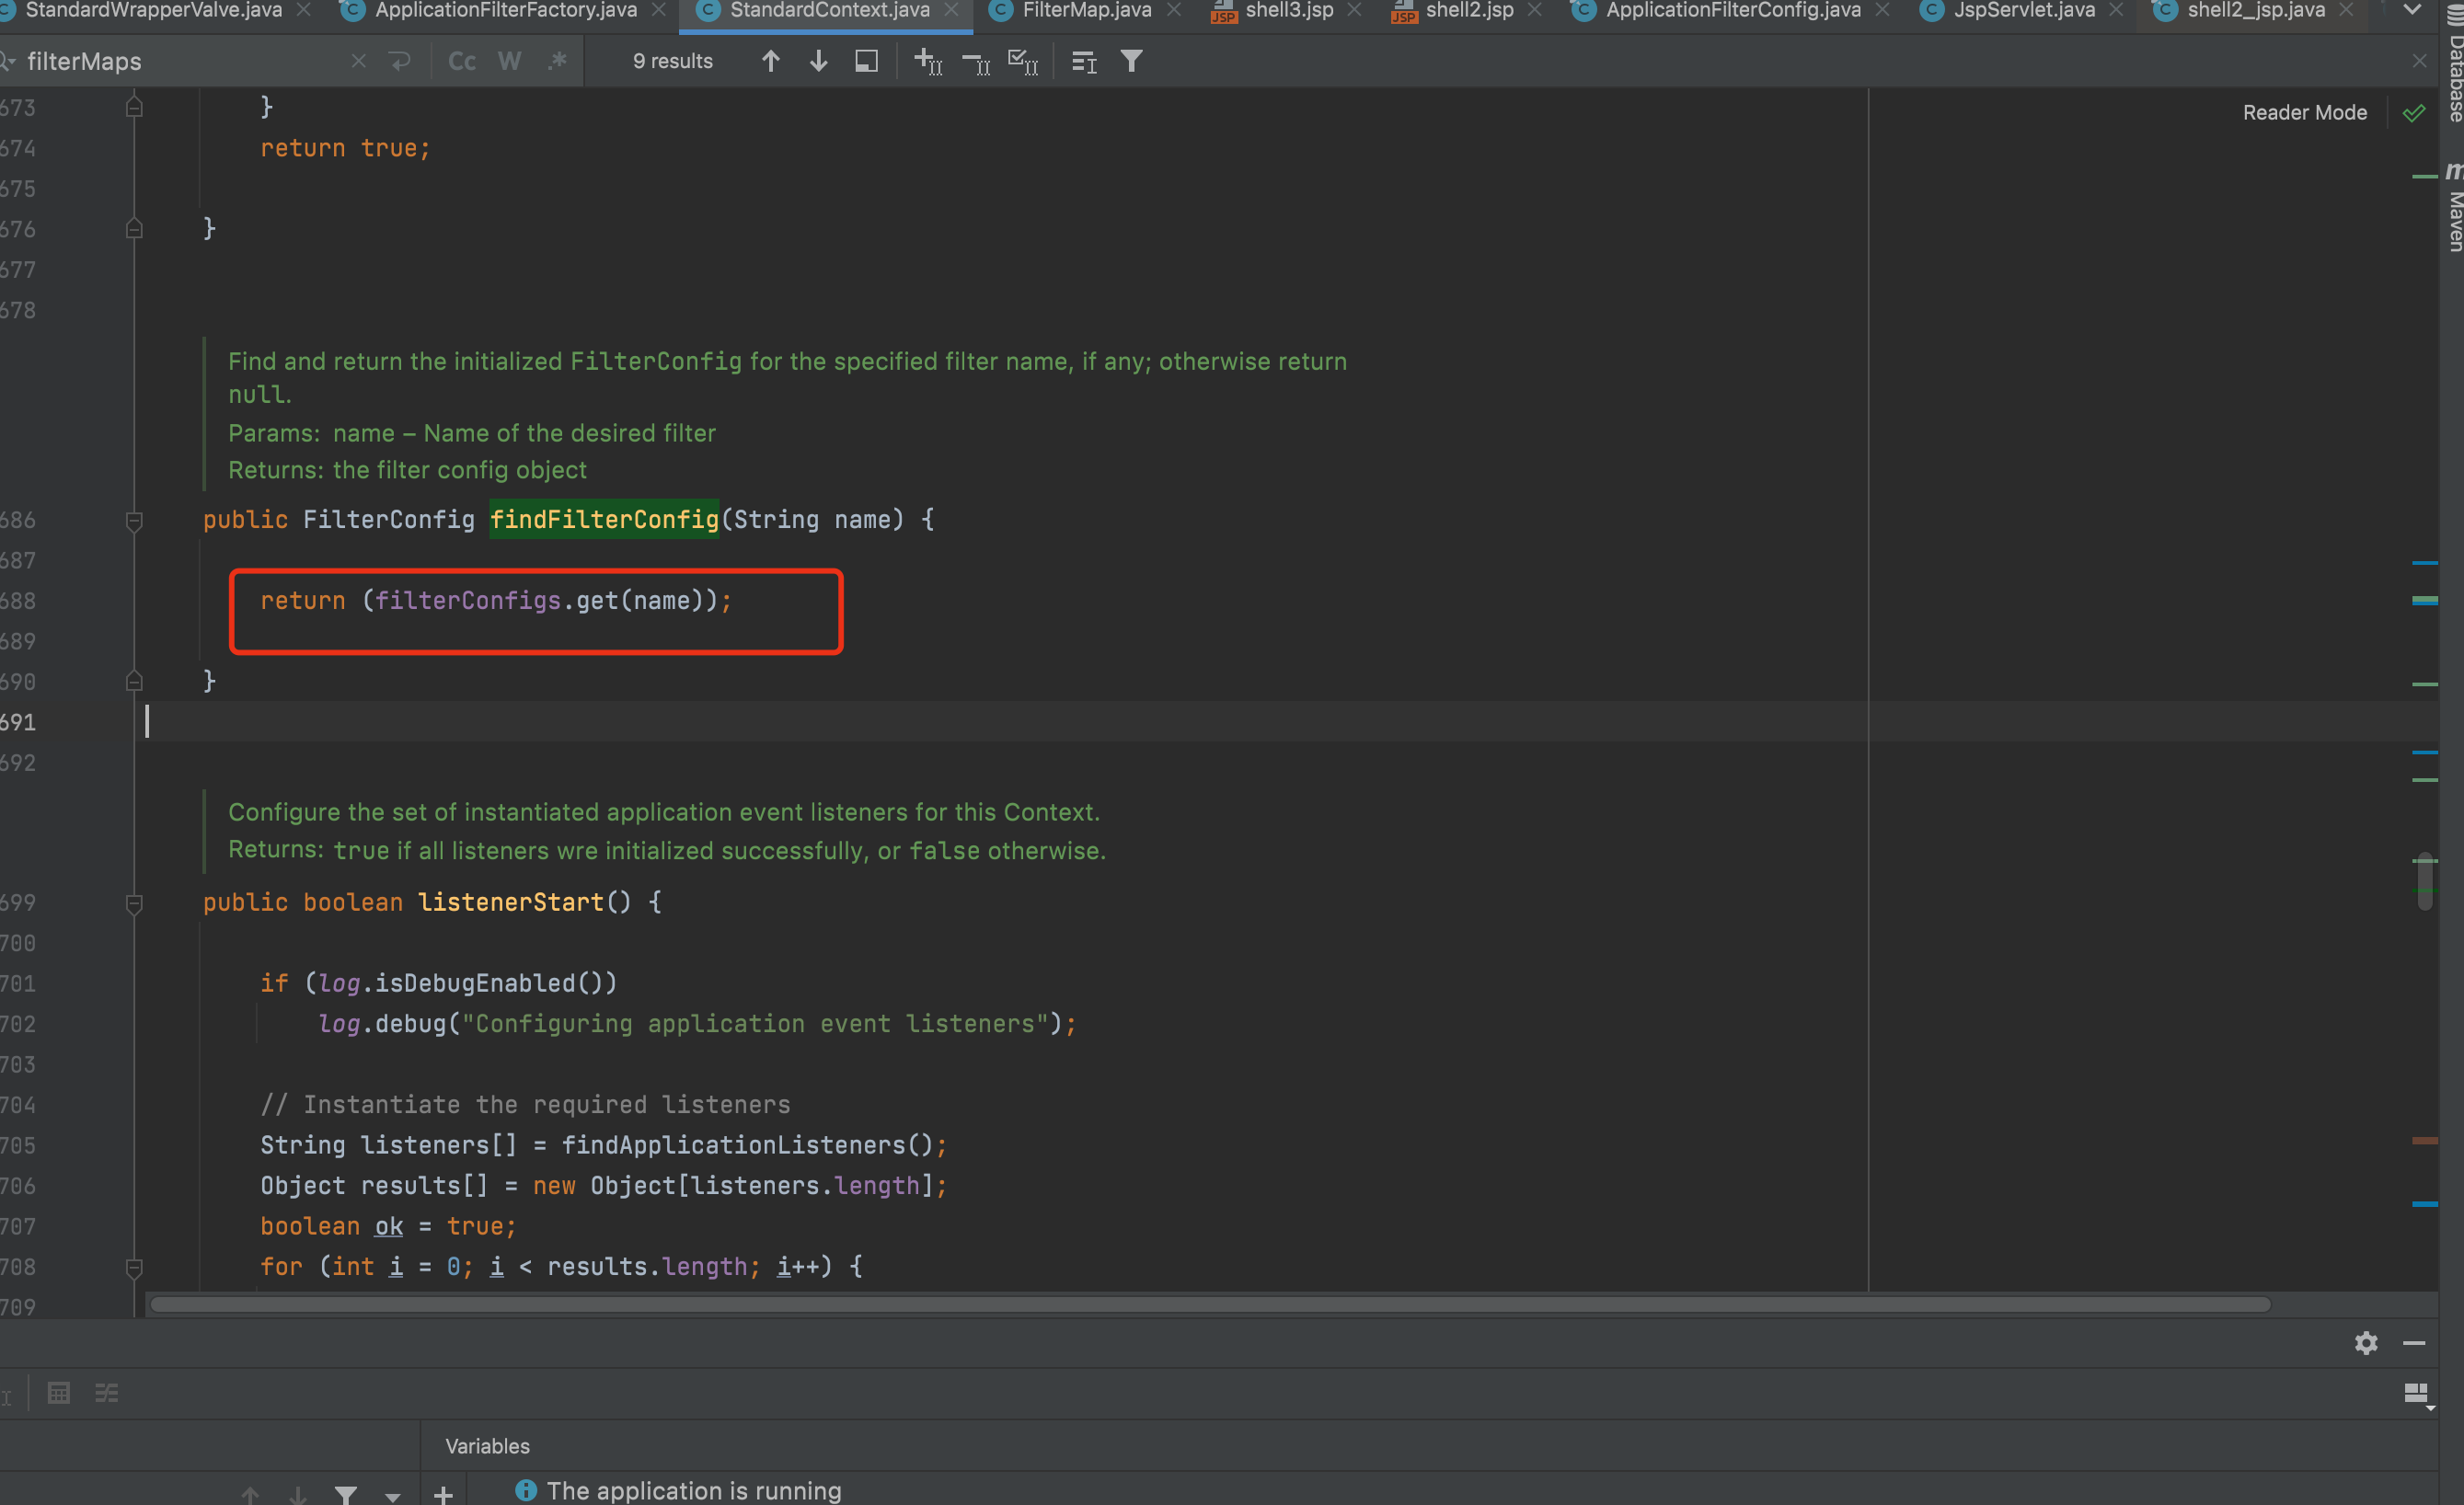
Task: Fold end marker at line 690
Action: pos(134,681)
